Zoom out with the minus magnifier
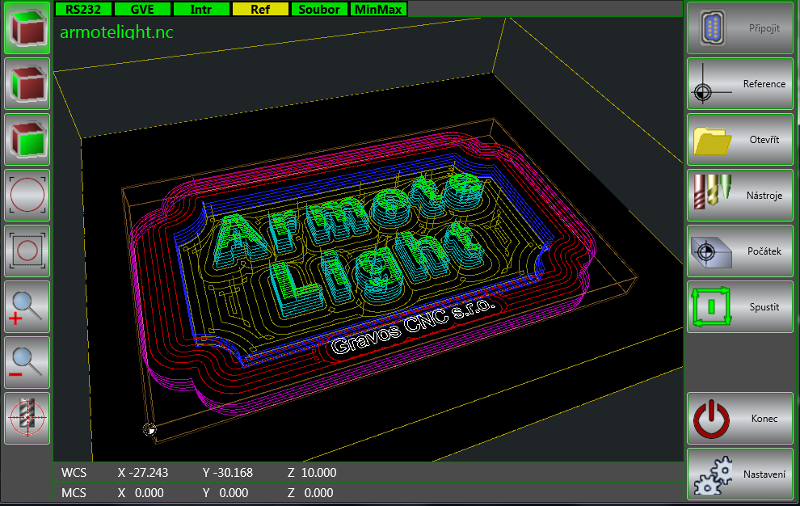800x506 pixels. pos(27,363)
